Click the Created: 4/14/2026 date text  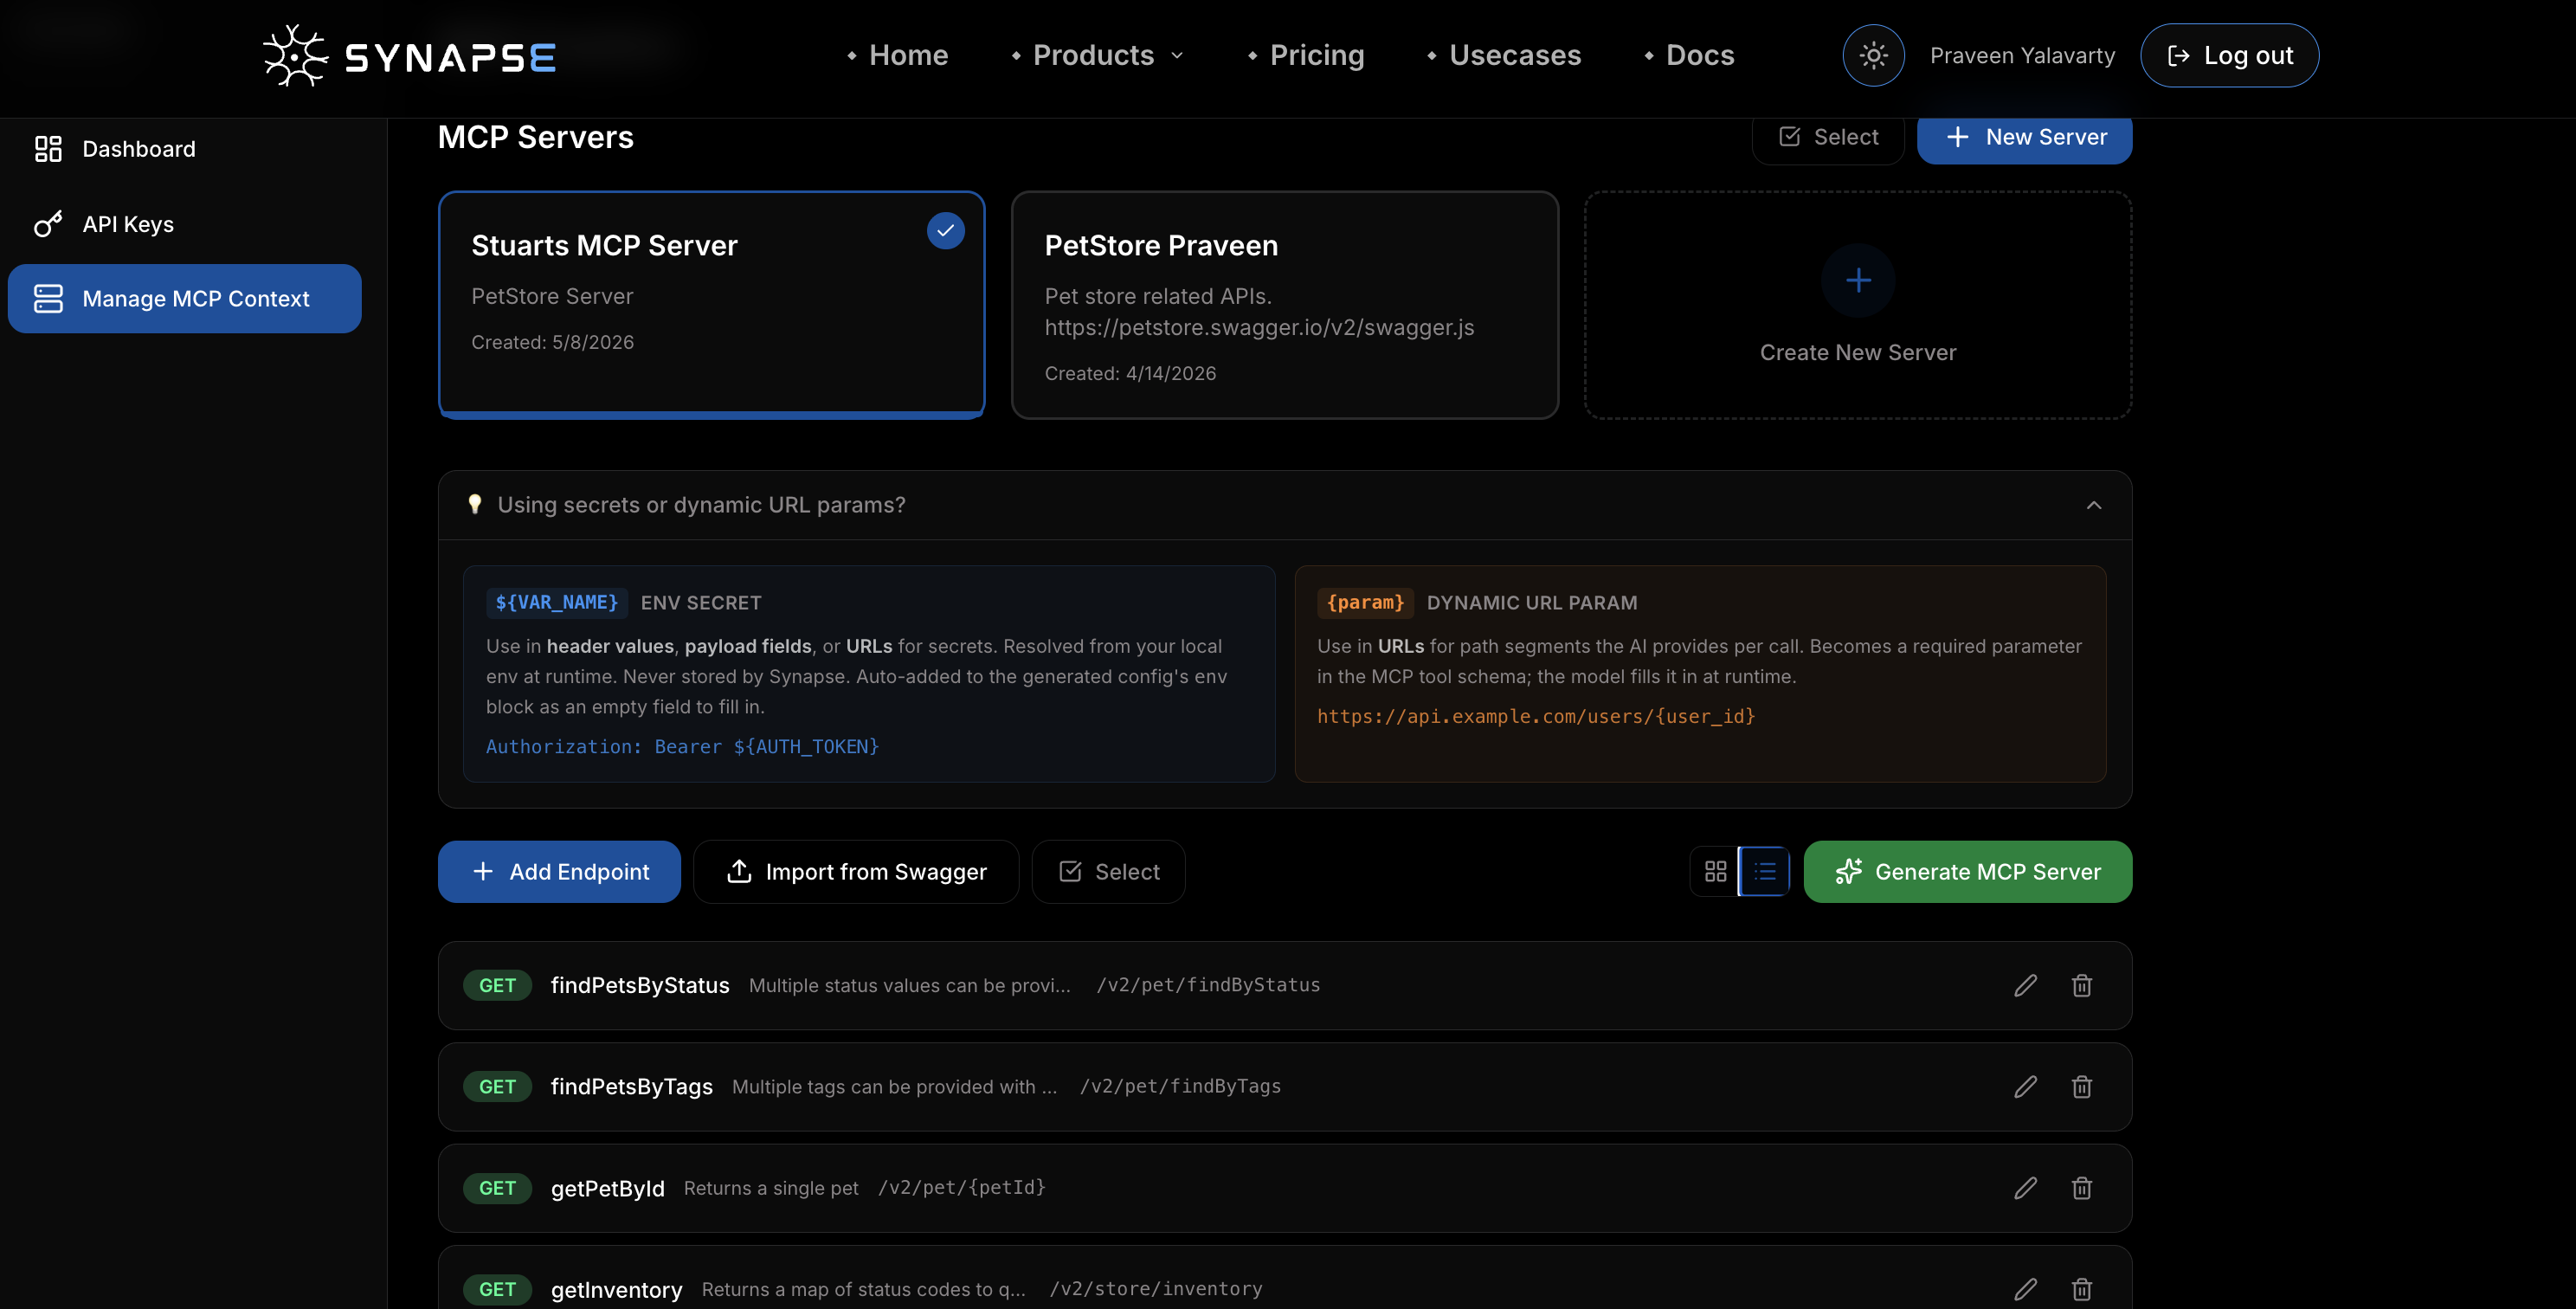pyautogui.click(x=1130, y=373)
